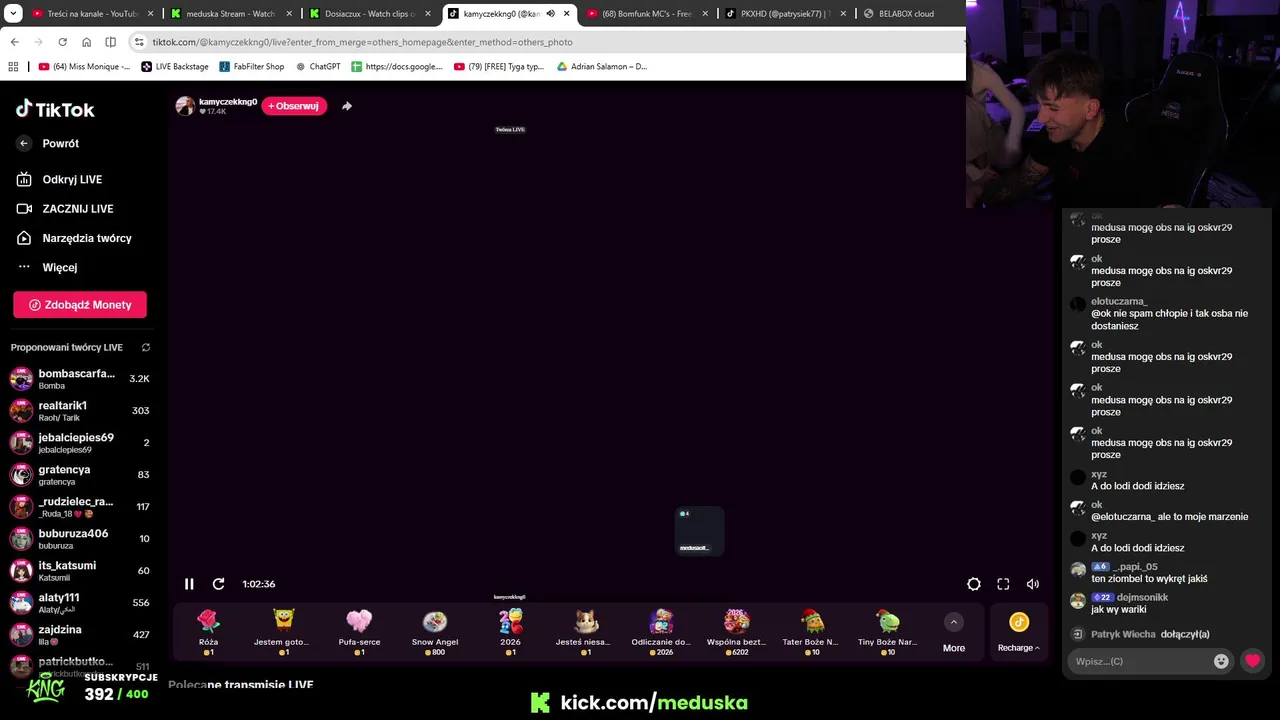Open jebalciepies69's suggested live

[80, 443]
